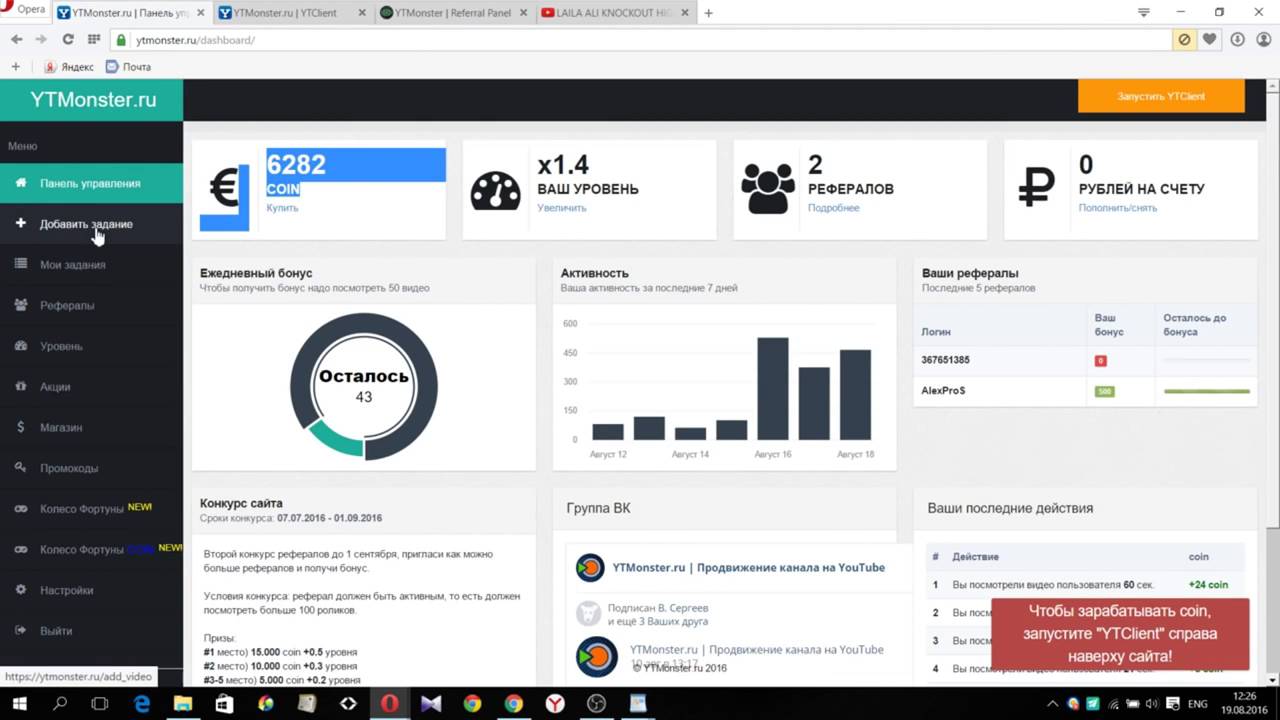1280x720 pixels.
Task: Click the browser back arrow
Action: [x=17, y=40]
